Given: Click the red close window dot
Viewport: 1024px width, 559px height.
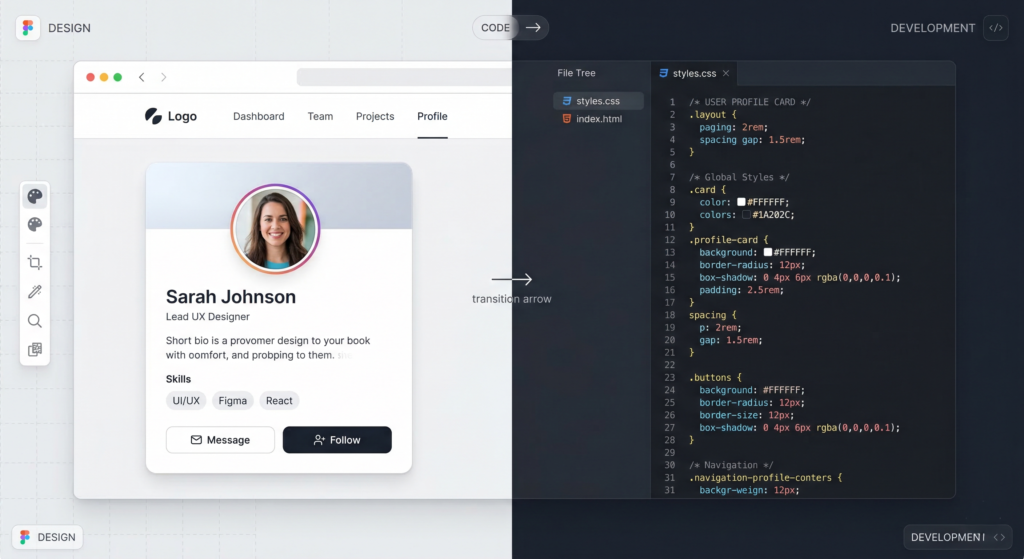Looking at the screenshot, I should (90, 77).
